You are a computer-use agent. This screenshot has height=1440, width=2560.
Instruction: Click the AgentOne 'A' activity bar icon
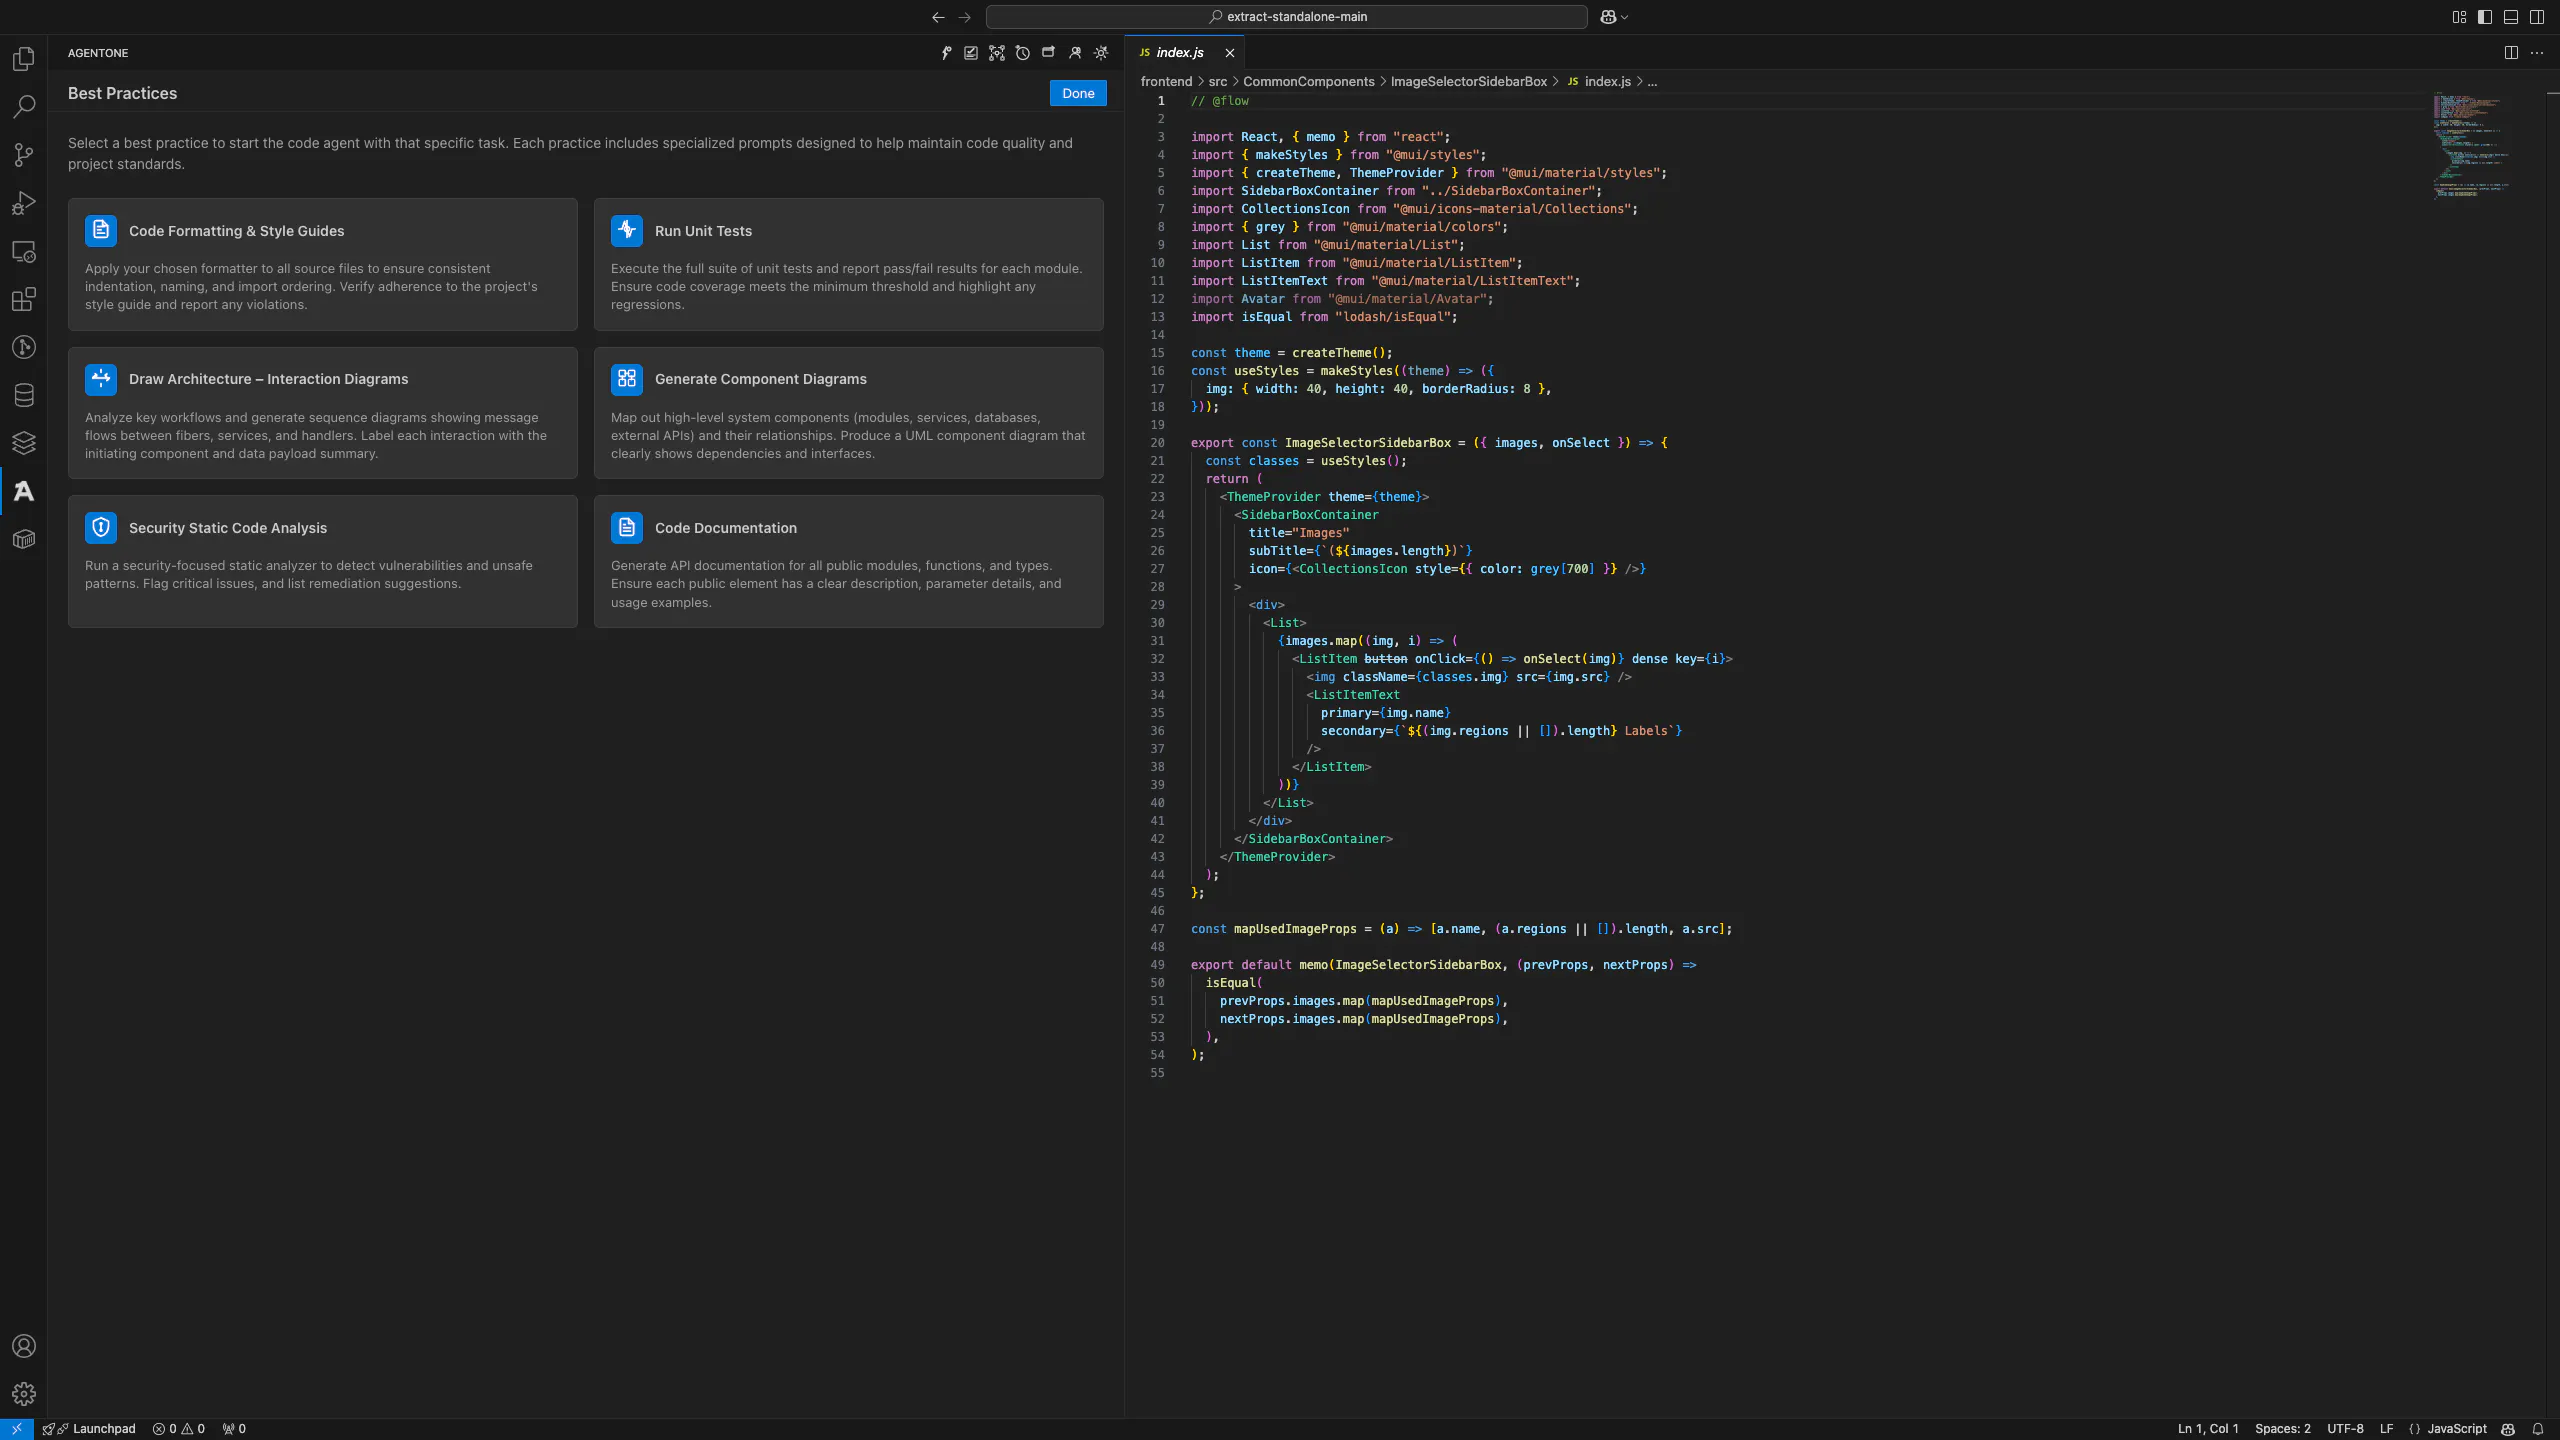coord(24,491)
